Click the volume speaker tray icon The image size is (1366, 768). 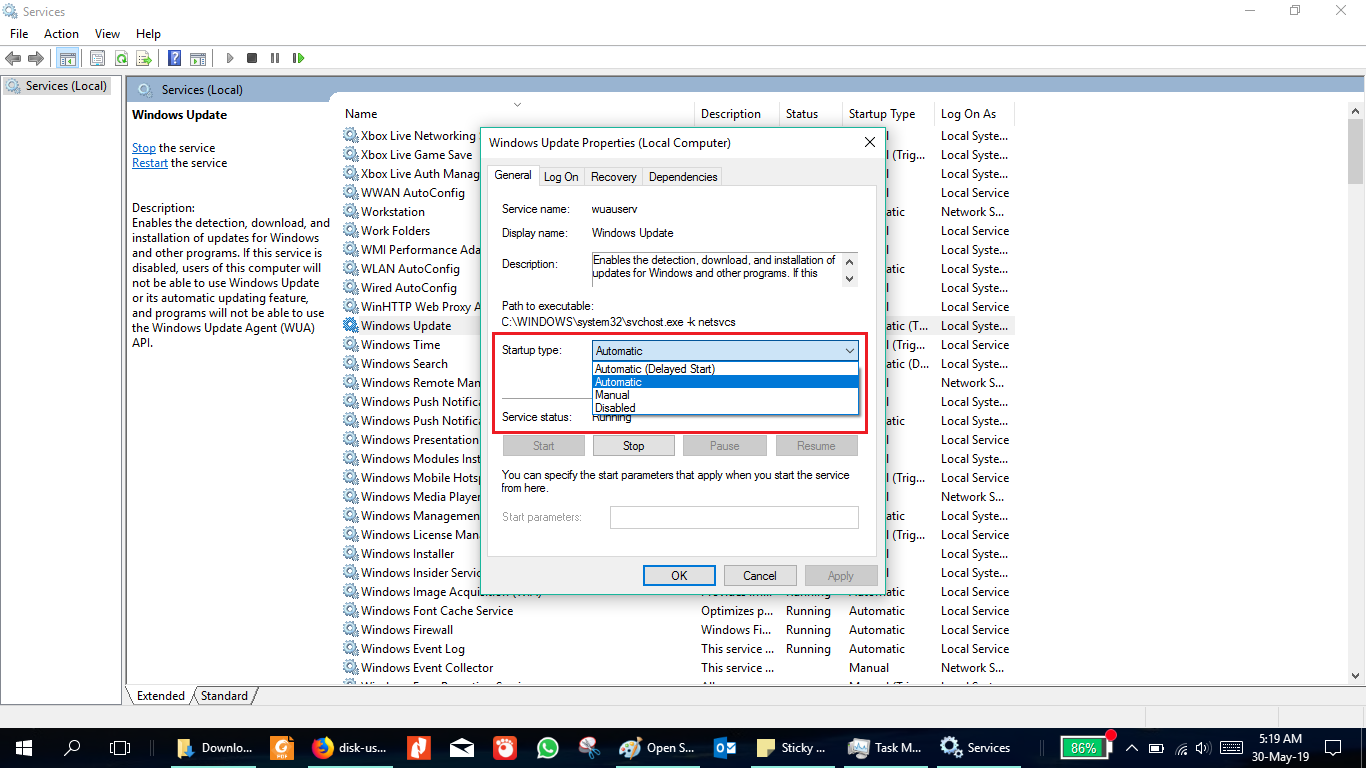1204,748
